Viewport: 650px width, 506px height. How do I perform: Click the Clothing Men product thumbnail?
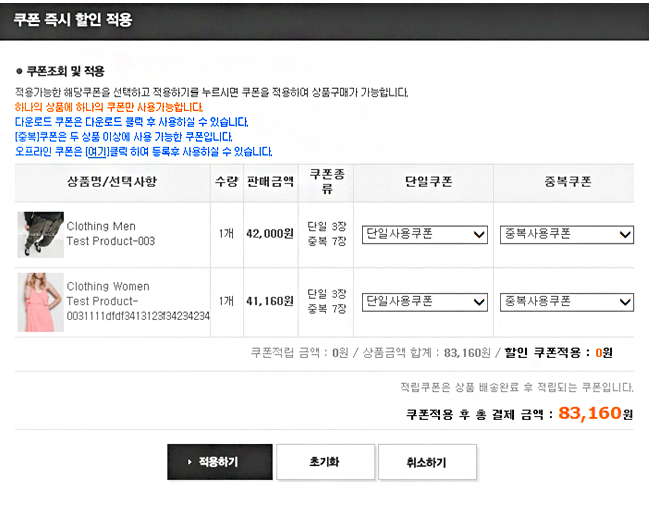pos(40,235)
